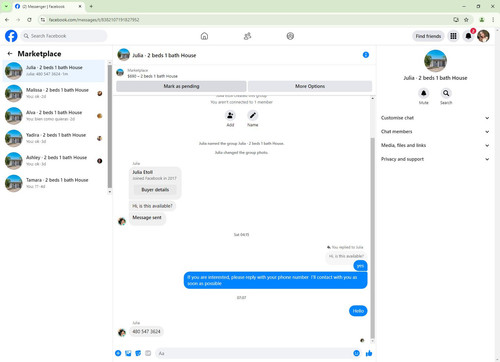
Task: Click the phone number request message bubble
Action: (275, 280)
